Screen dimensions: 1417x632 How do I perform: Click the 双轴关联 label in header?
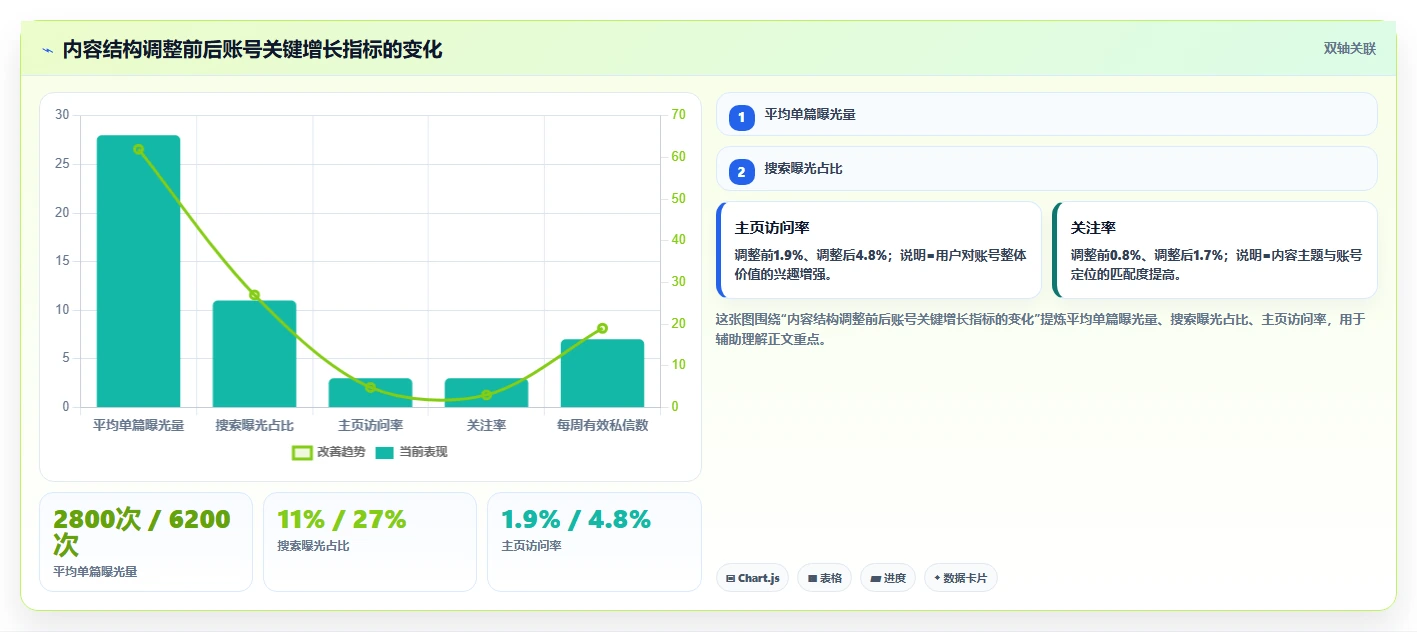coord(1350,49)
